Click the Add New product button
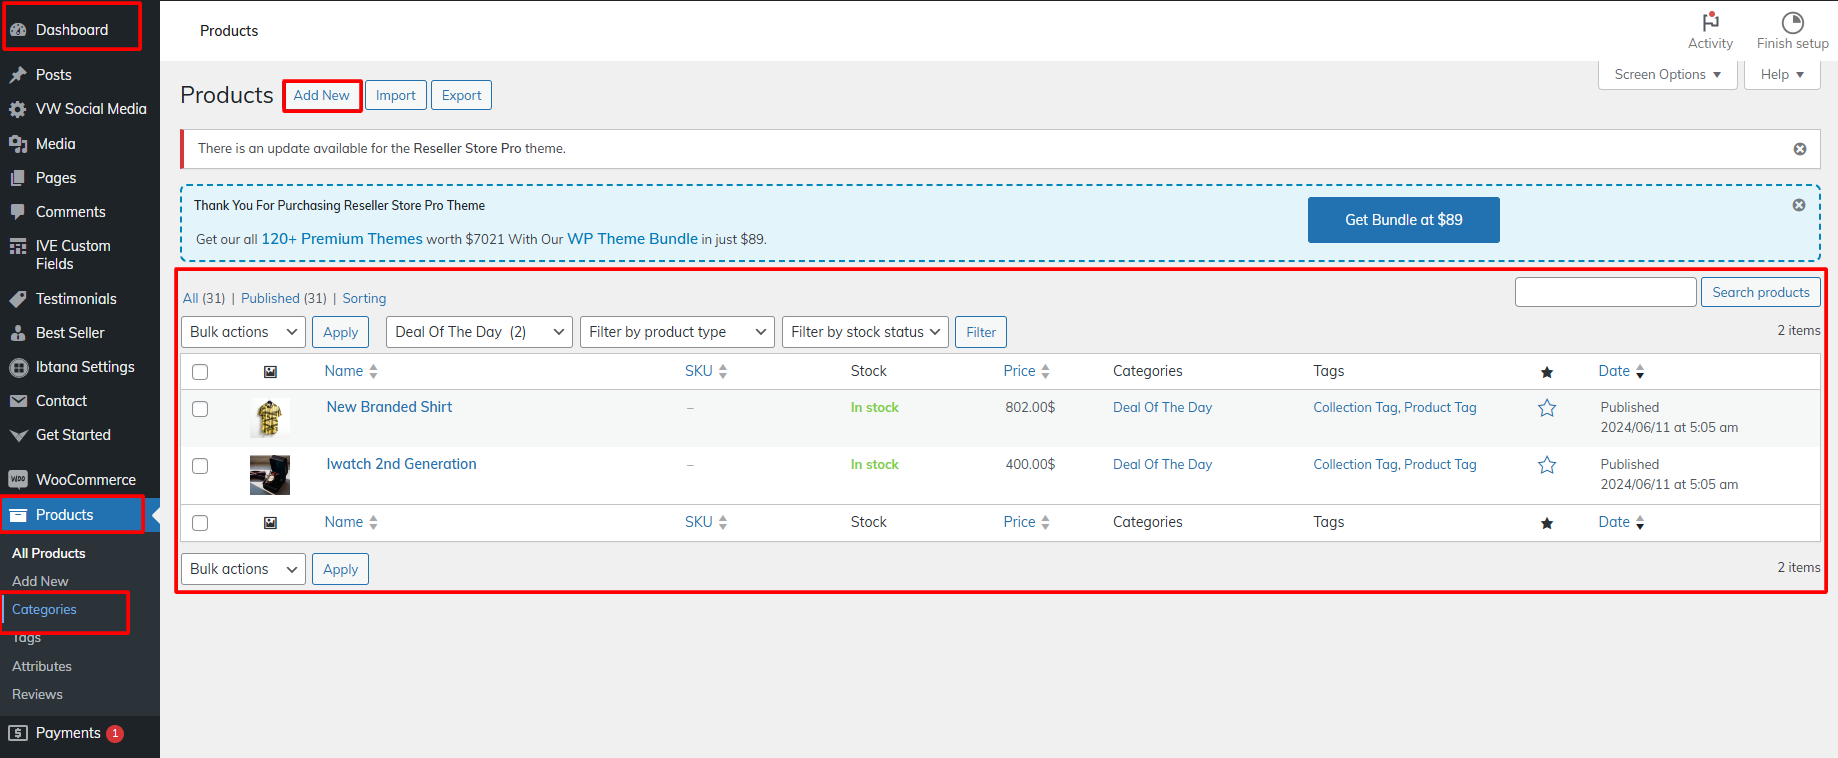Screen dimensions: 1838x758 pos(321,96)
